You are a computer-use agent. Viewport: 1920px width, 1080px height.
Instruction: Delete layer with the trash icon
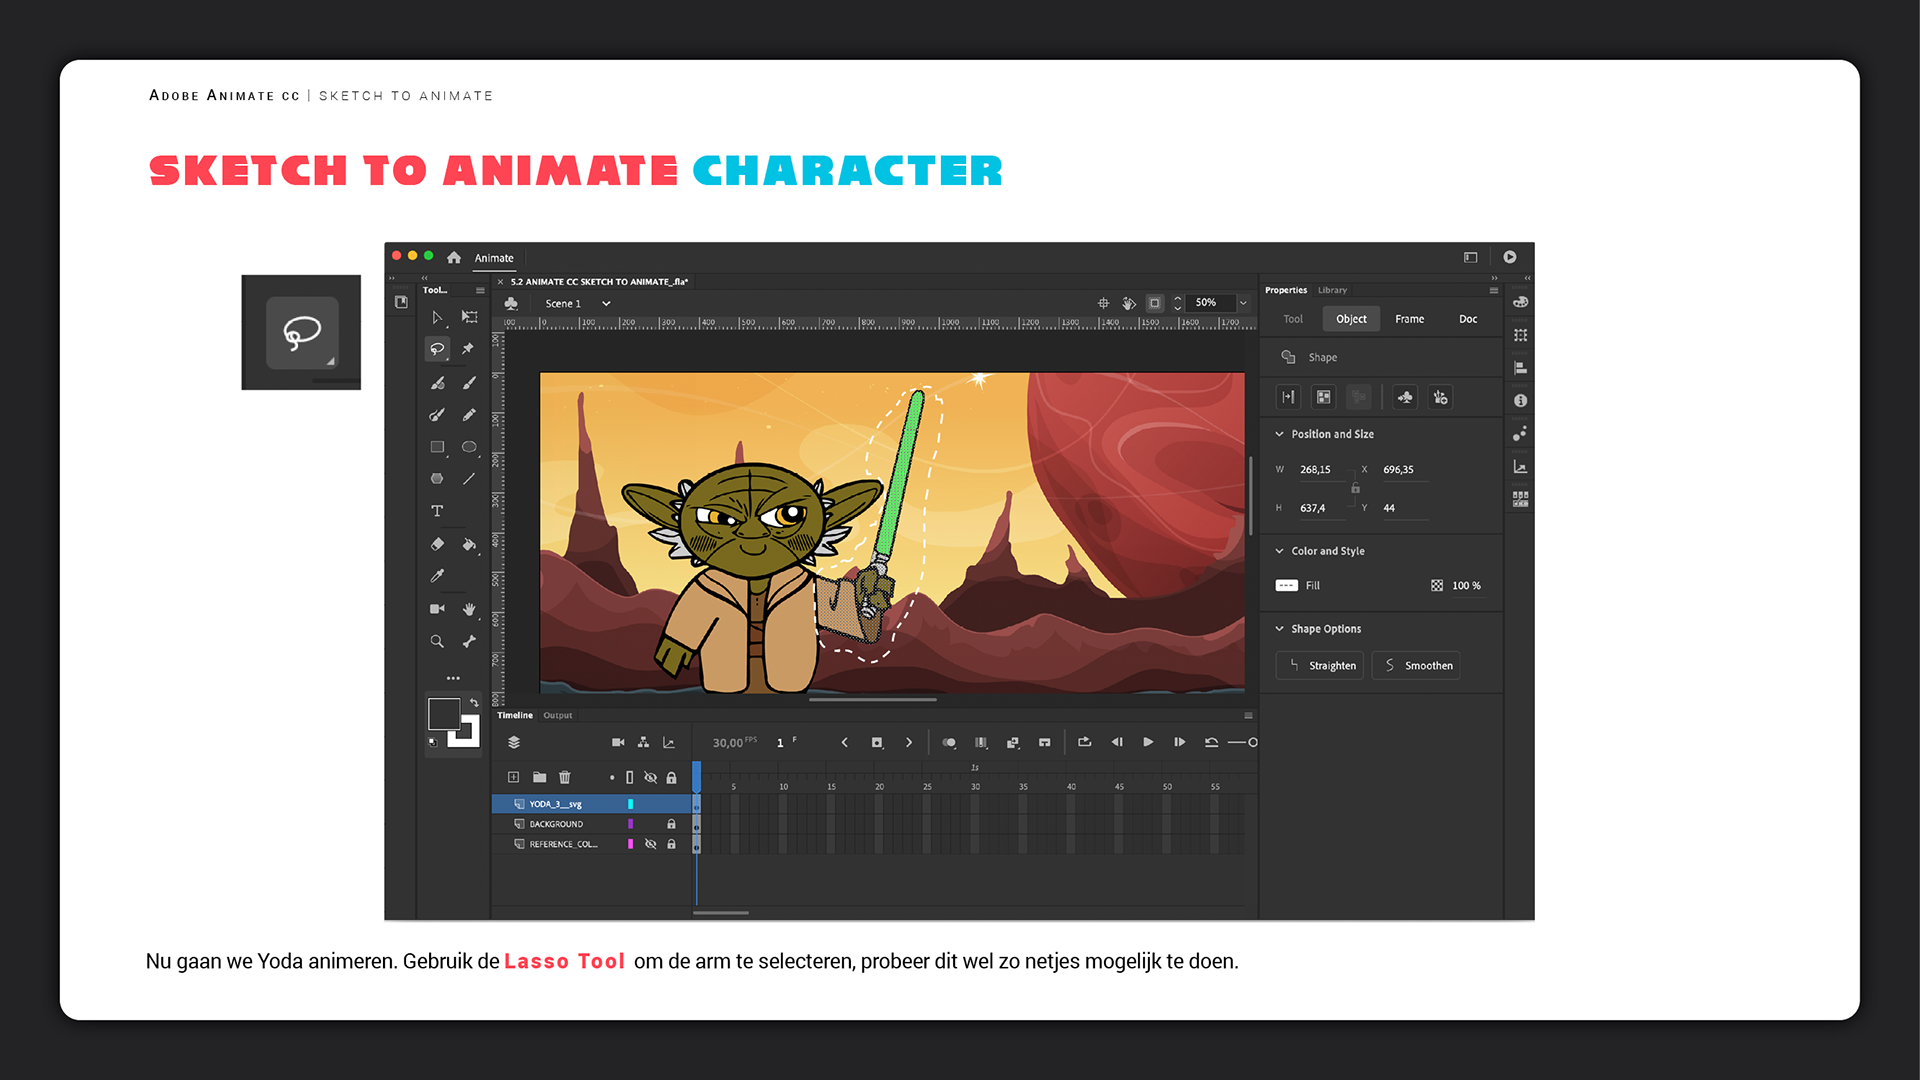(x=565, y=777)
